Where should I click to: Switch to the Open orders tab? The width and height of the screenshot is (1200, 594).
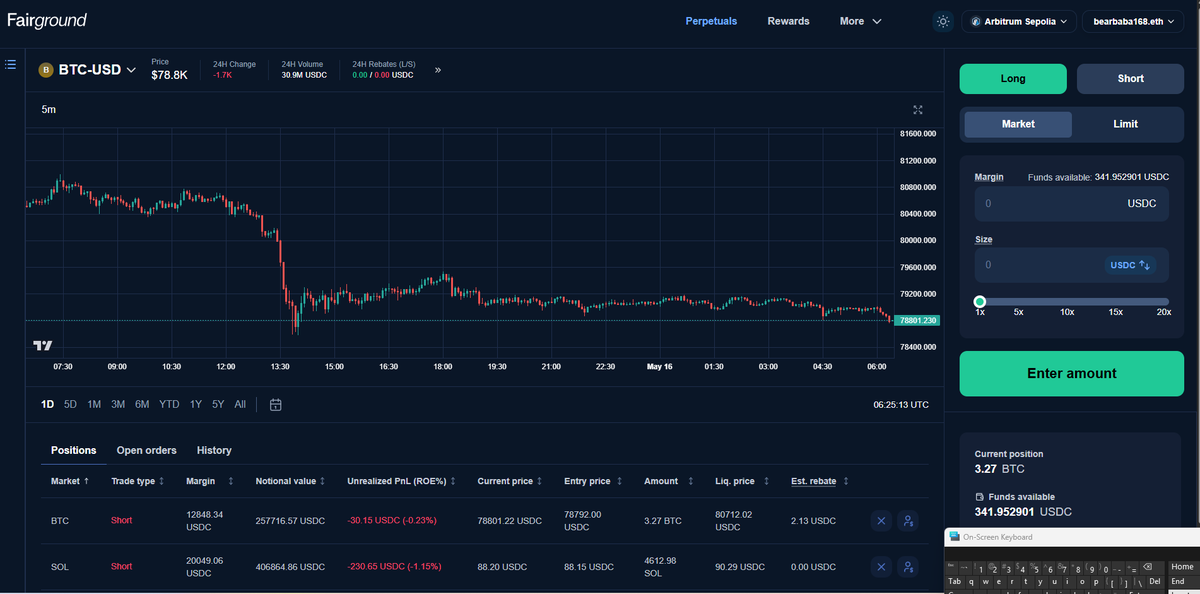146,450
